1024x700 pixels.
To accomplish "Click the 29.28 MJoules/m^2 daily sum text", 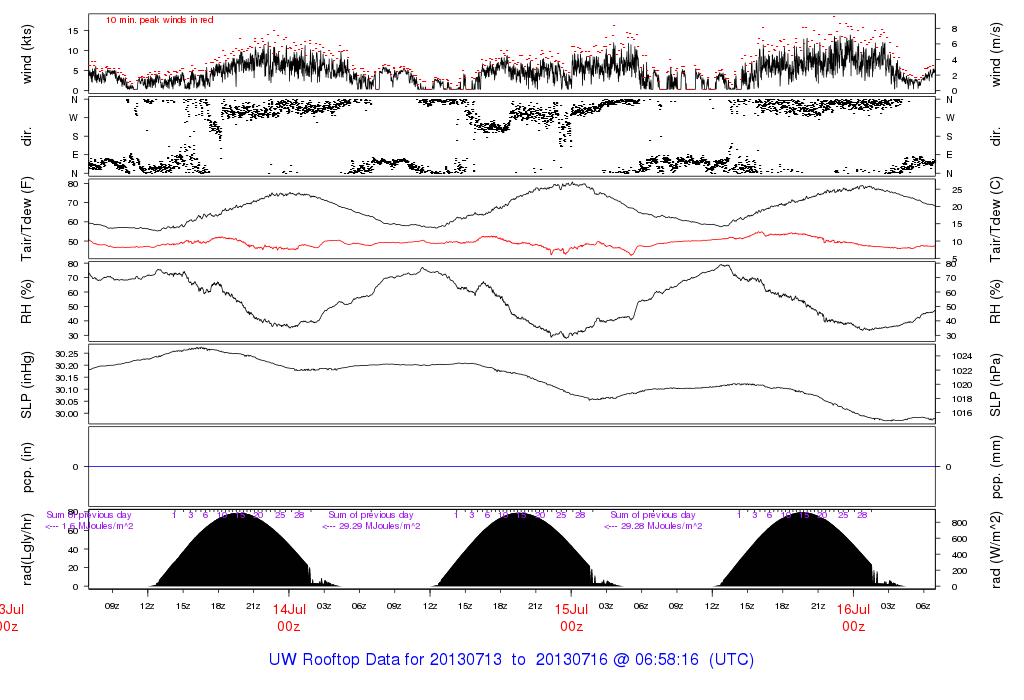I will click(x=652, y=526).
